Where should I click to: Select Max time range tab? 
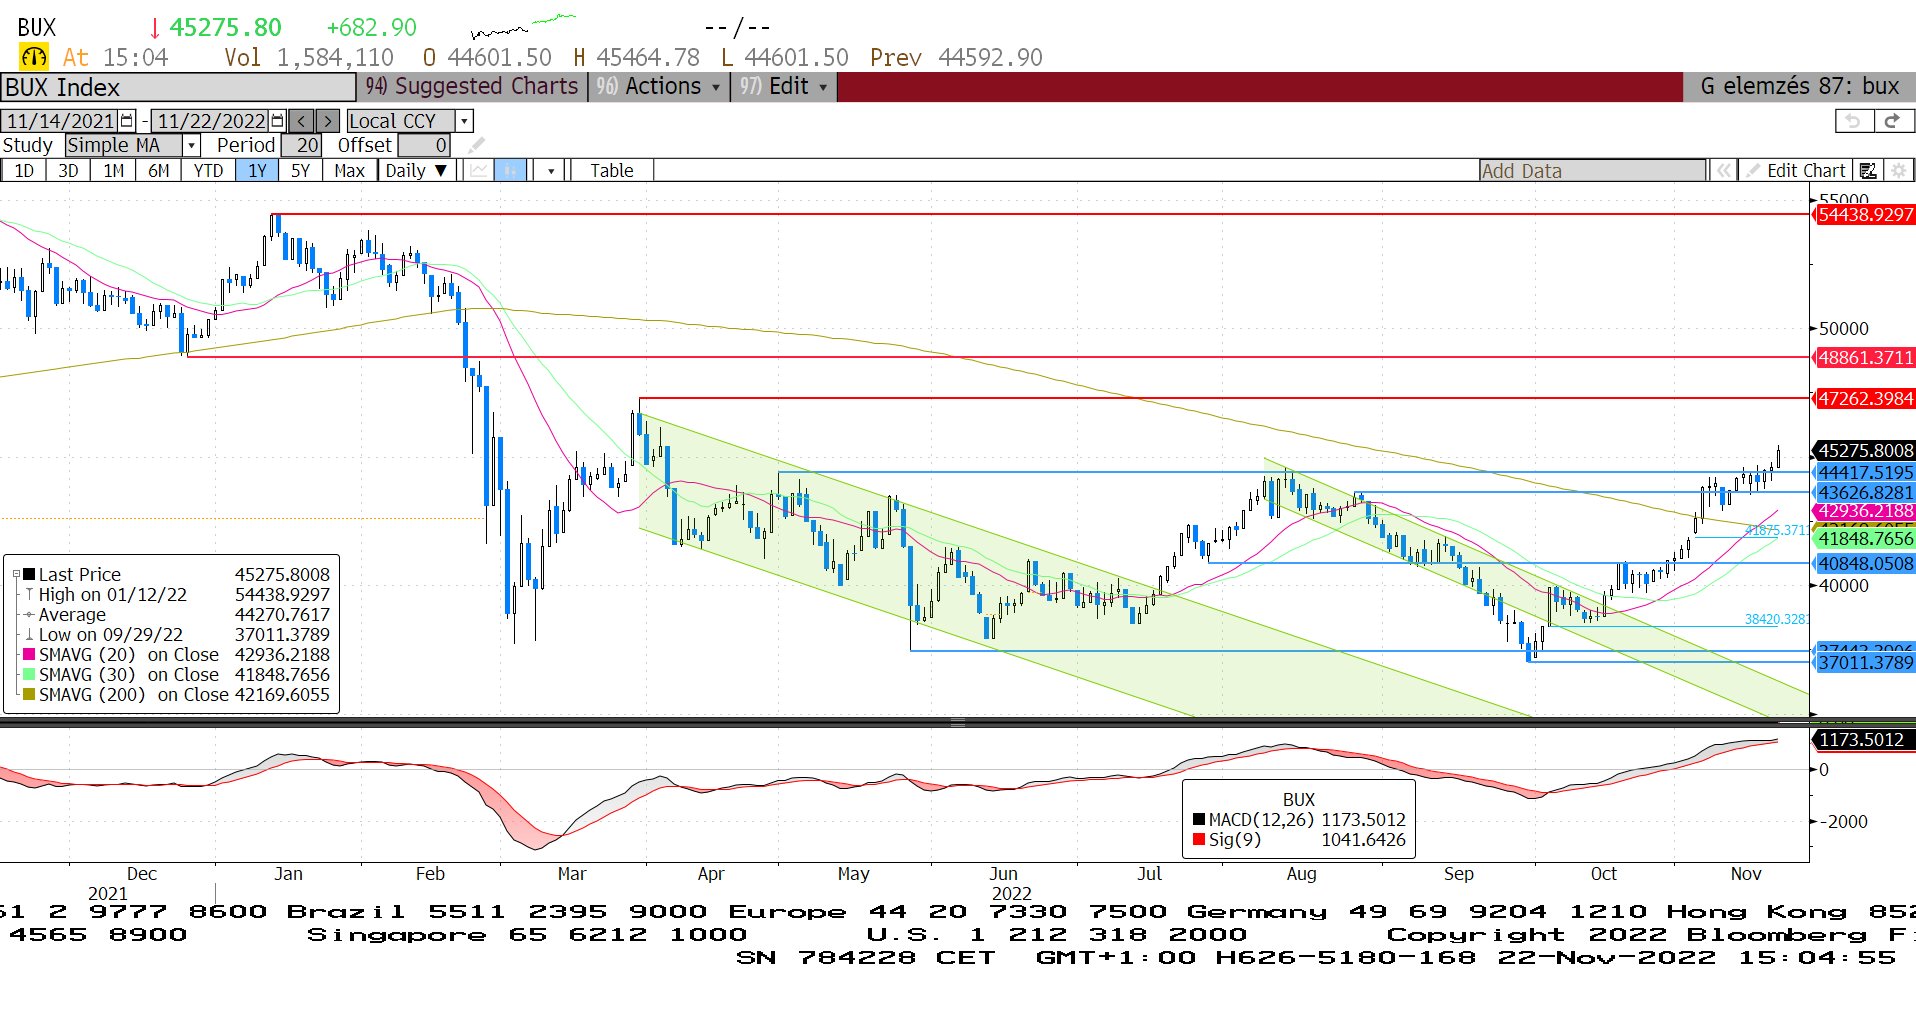click(349, 171)
